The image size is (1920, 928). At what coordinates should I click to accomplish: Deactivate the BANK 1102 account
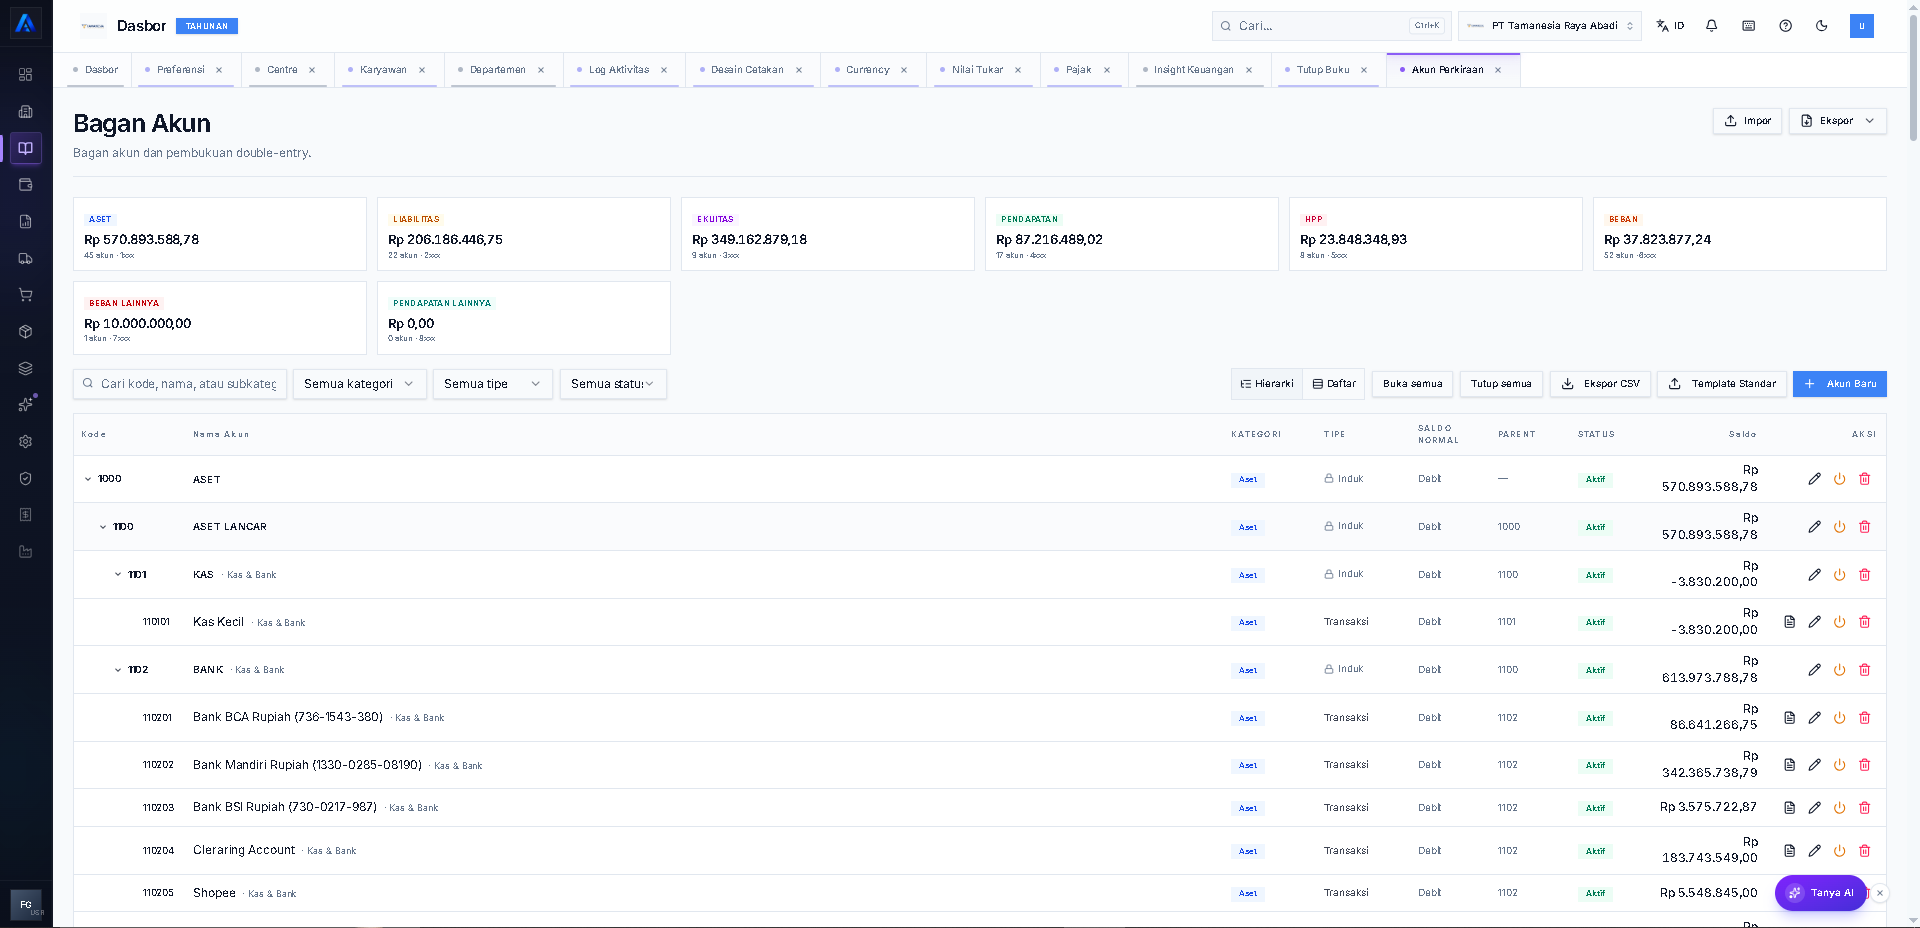pos(1839,670)
